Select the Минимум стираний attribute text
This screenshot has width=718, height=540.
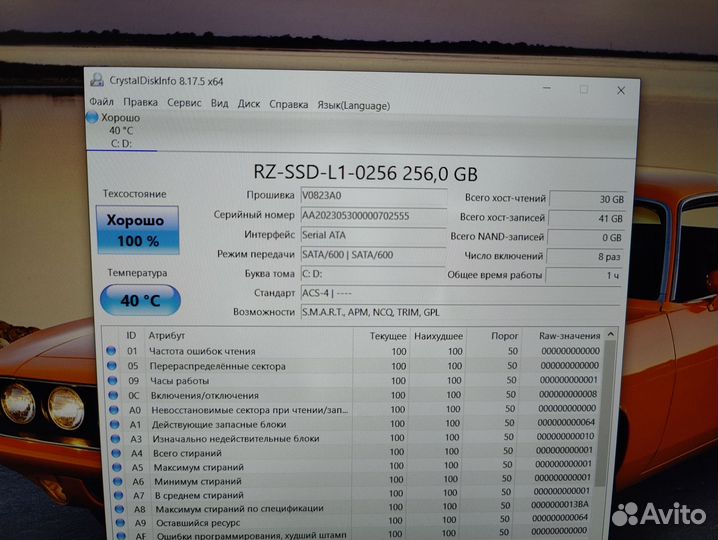click(197, 481)
